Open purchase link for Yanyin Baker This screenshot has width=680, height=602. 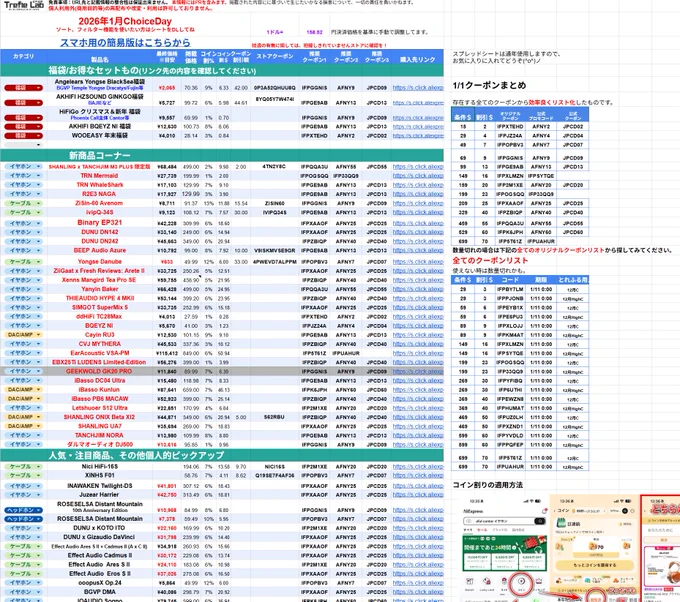pos(418,289)
